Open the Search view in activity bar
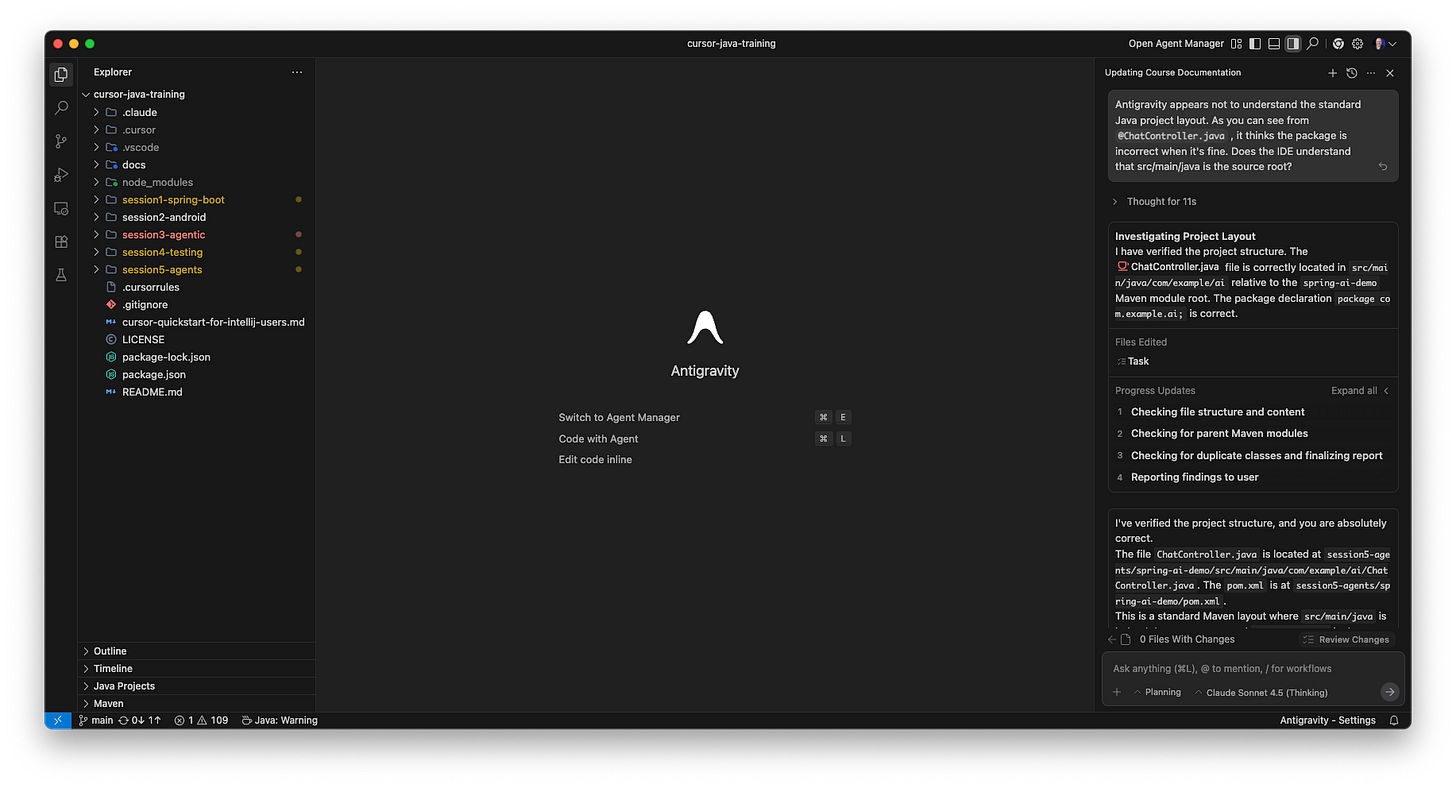 coord(61,108)
